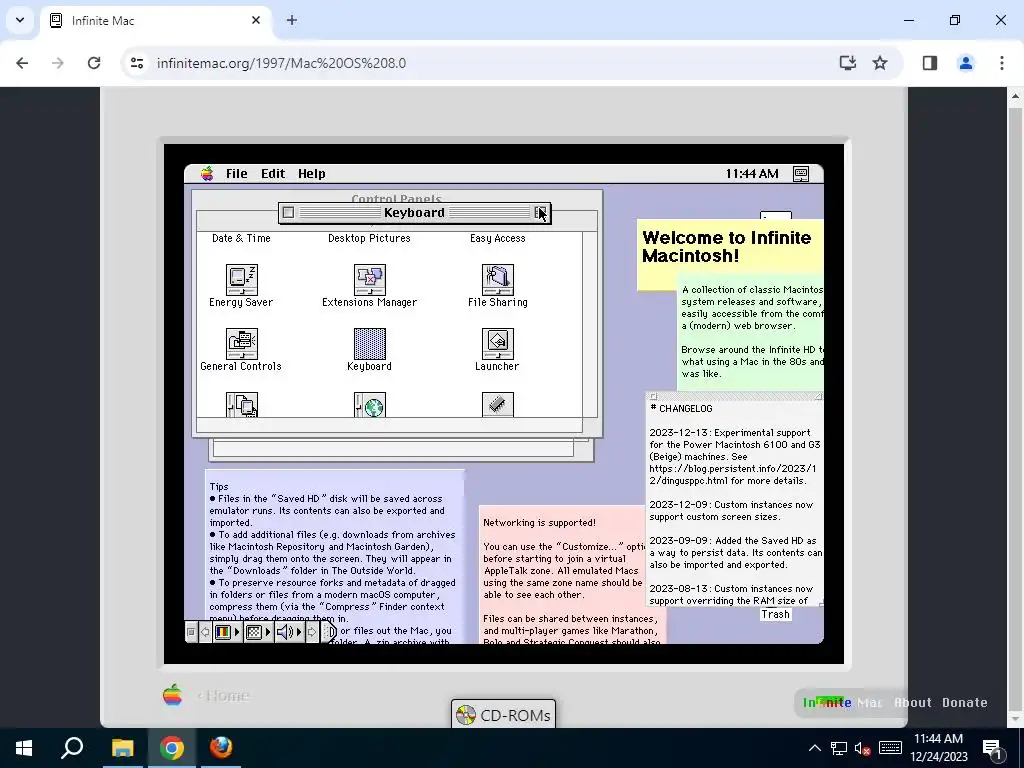
Task: Go back in Chrome
Action: [22, 63]
